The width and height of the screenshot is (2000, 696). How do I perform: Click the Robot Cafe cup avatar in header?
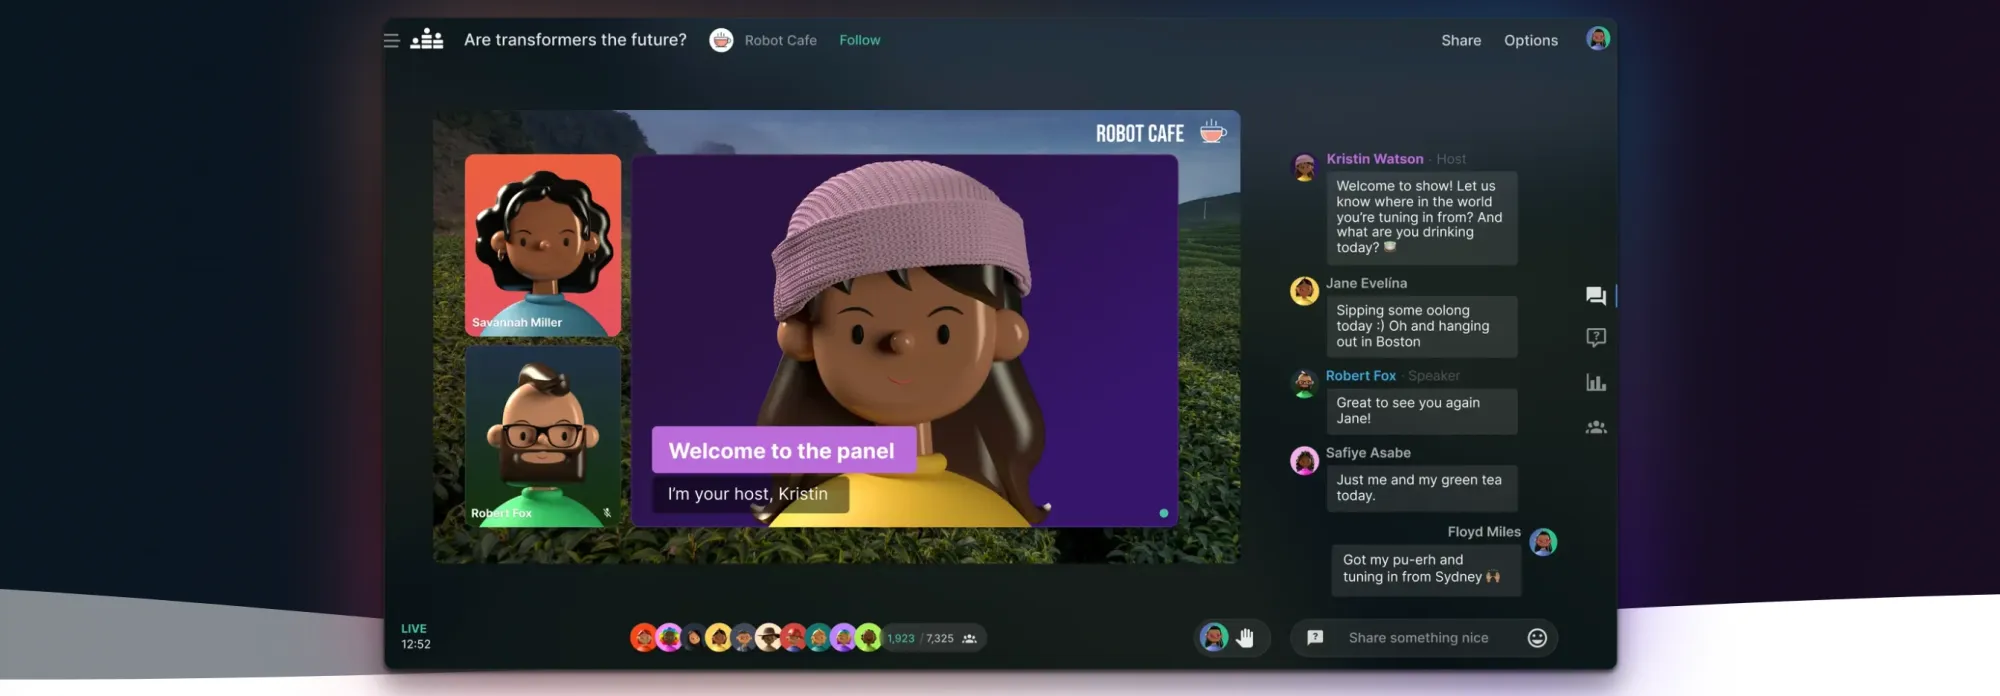(x=721, y=40)
